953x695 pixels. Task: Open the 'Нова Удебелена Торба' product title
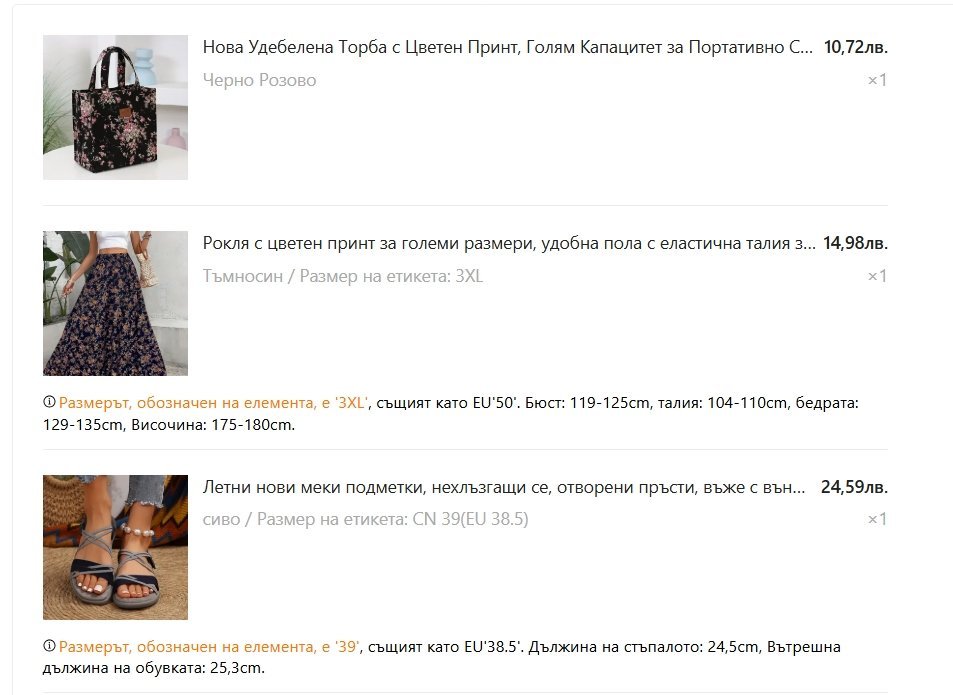tap(507, 47)
